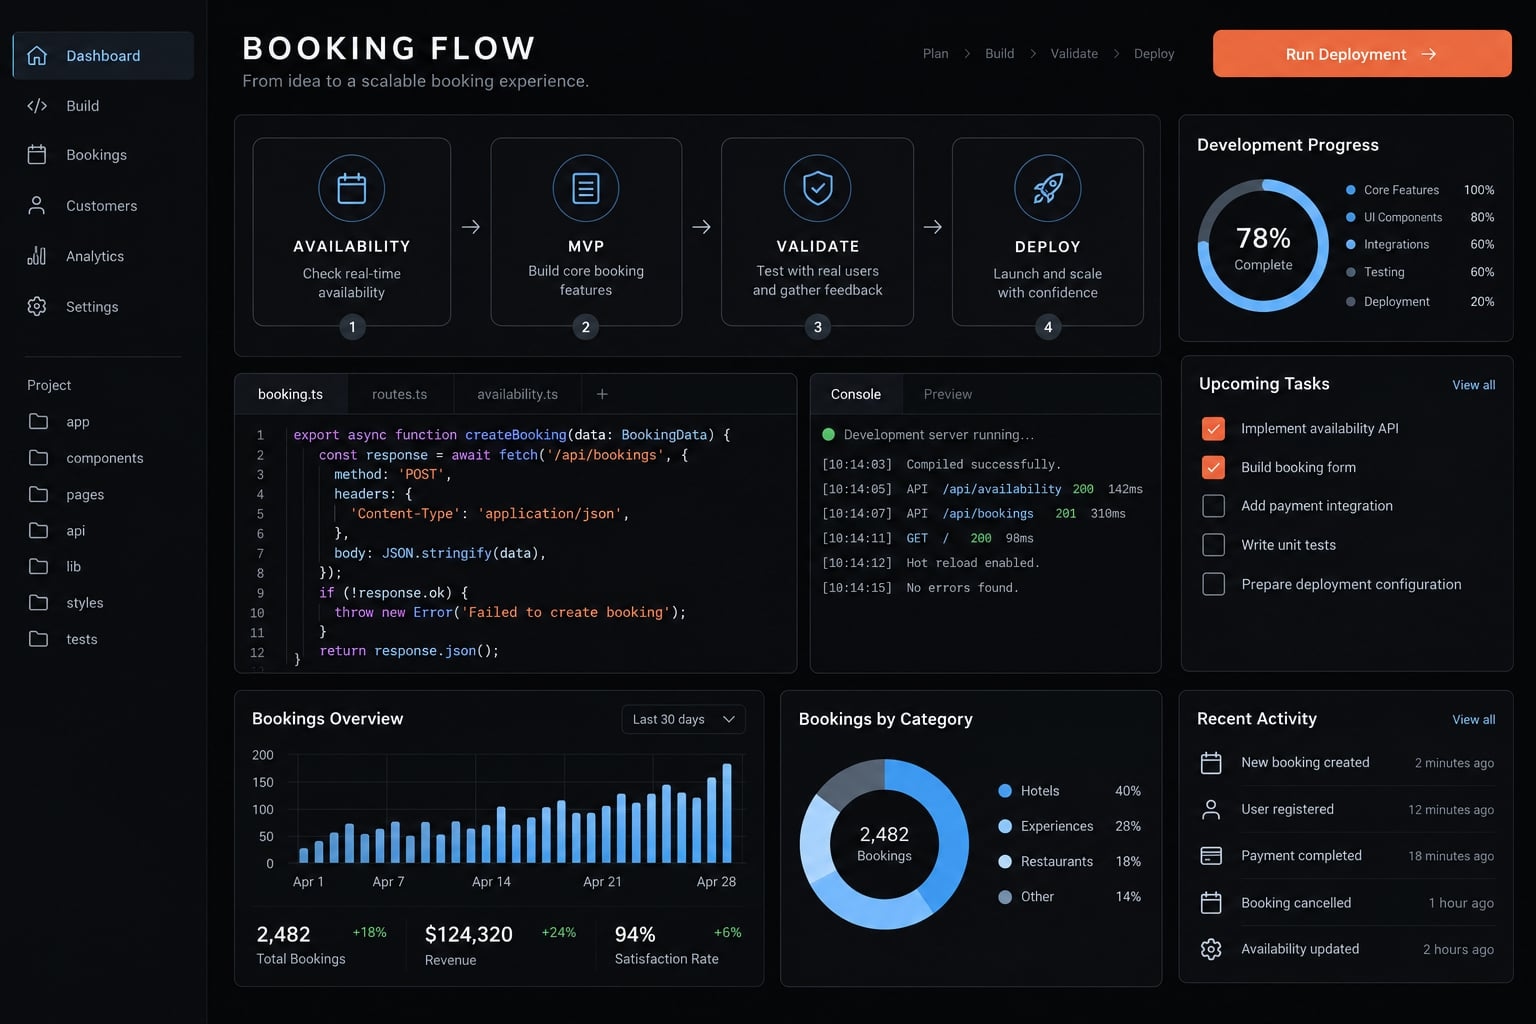The image size is (1536, 1024).
Task: Click the /api/bookings path in Console log
Action: tap(988, 514)
